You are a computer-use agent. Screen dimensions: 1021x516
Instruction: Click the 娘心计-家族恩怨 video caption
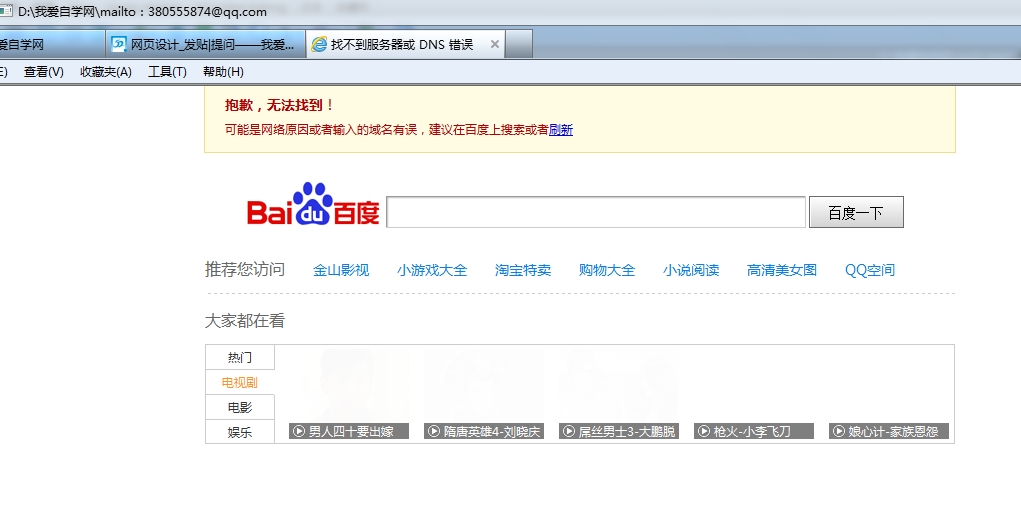click(x=889, y=431)
